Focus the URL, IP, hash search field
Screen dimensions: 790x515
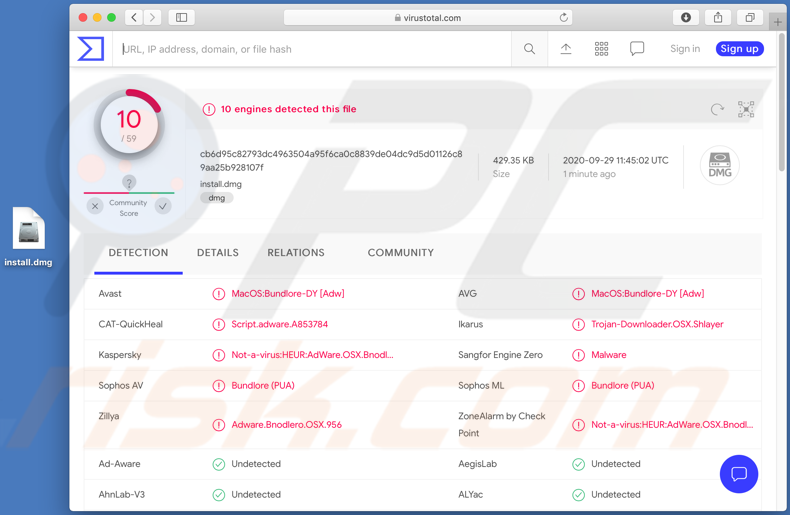(x=312, y=49)
